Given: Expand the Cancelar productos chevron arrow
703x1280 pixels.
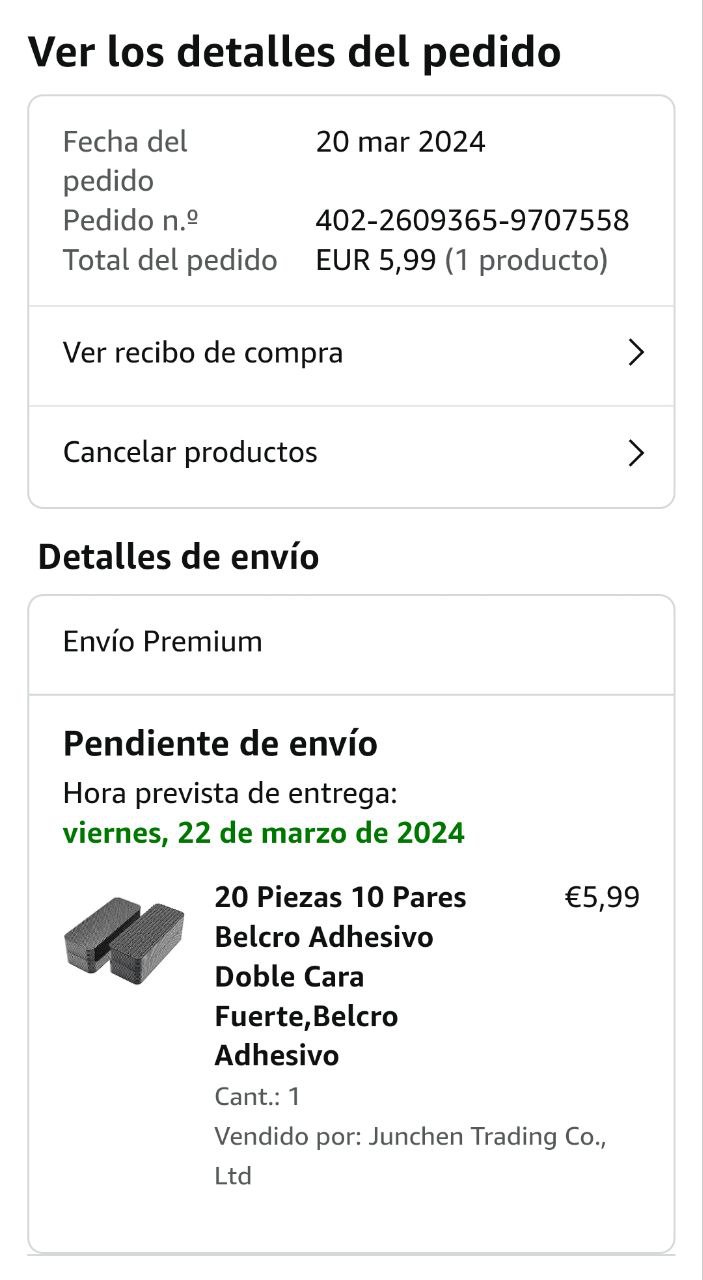Looking at the screenshot, I should click(x=635, y=453).
